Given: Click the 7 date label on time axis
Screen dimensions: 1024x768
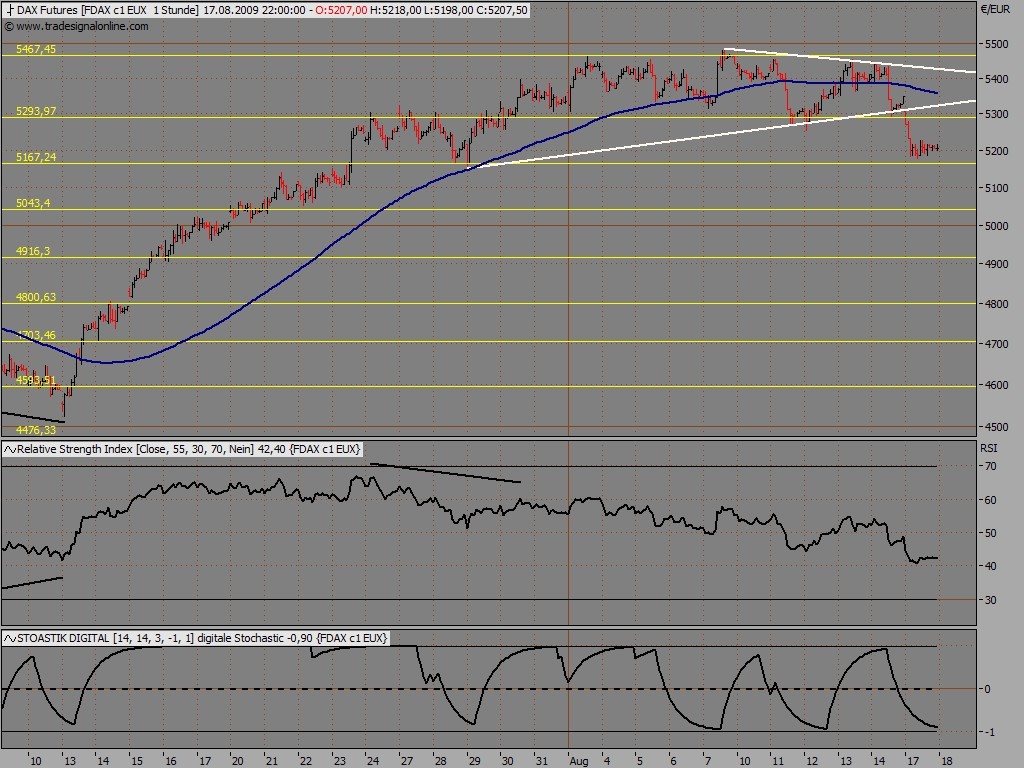Looking at the screenshot, I should click(x=707, y=761).
